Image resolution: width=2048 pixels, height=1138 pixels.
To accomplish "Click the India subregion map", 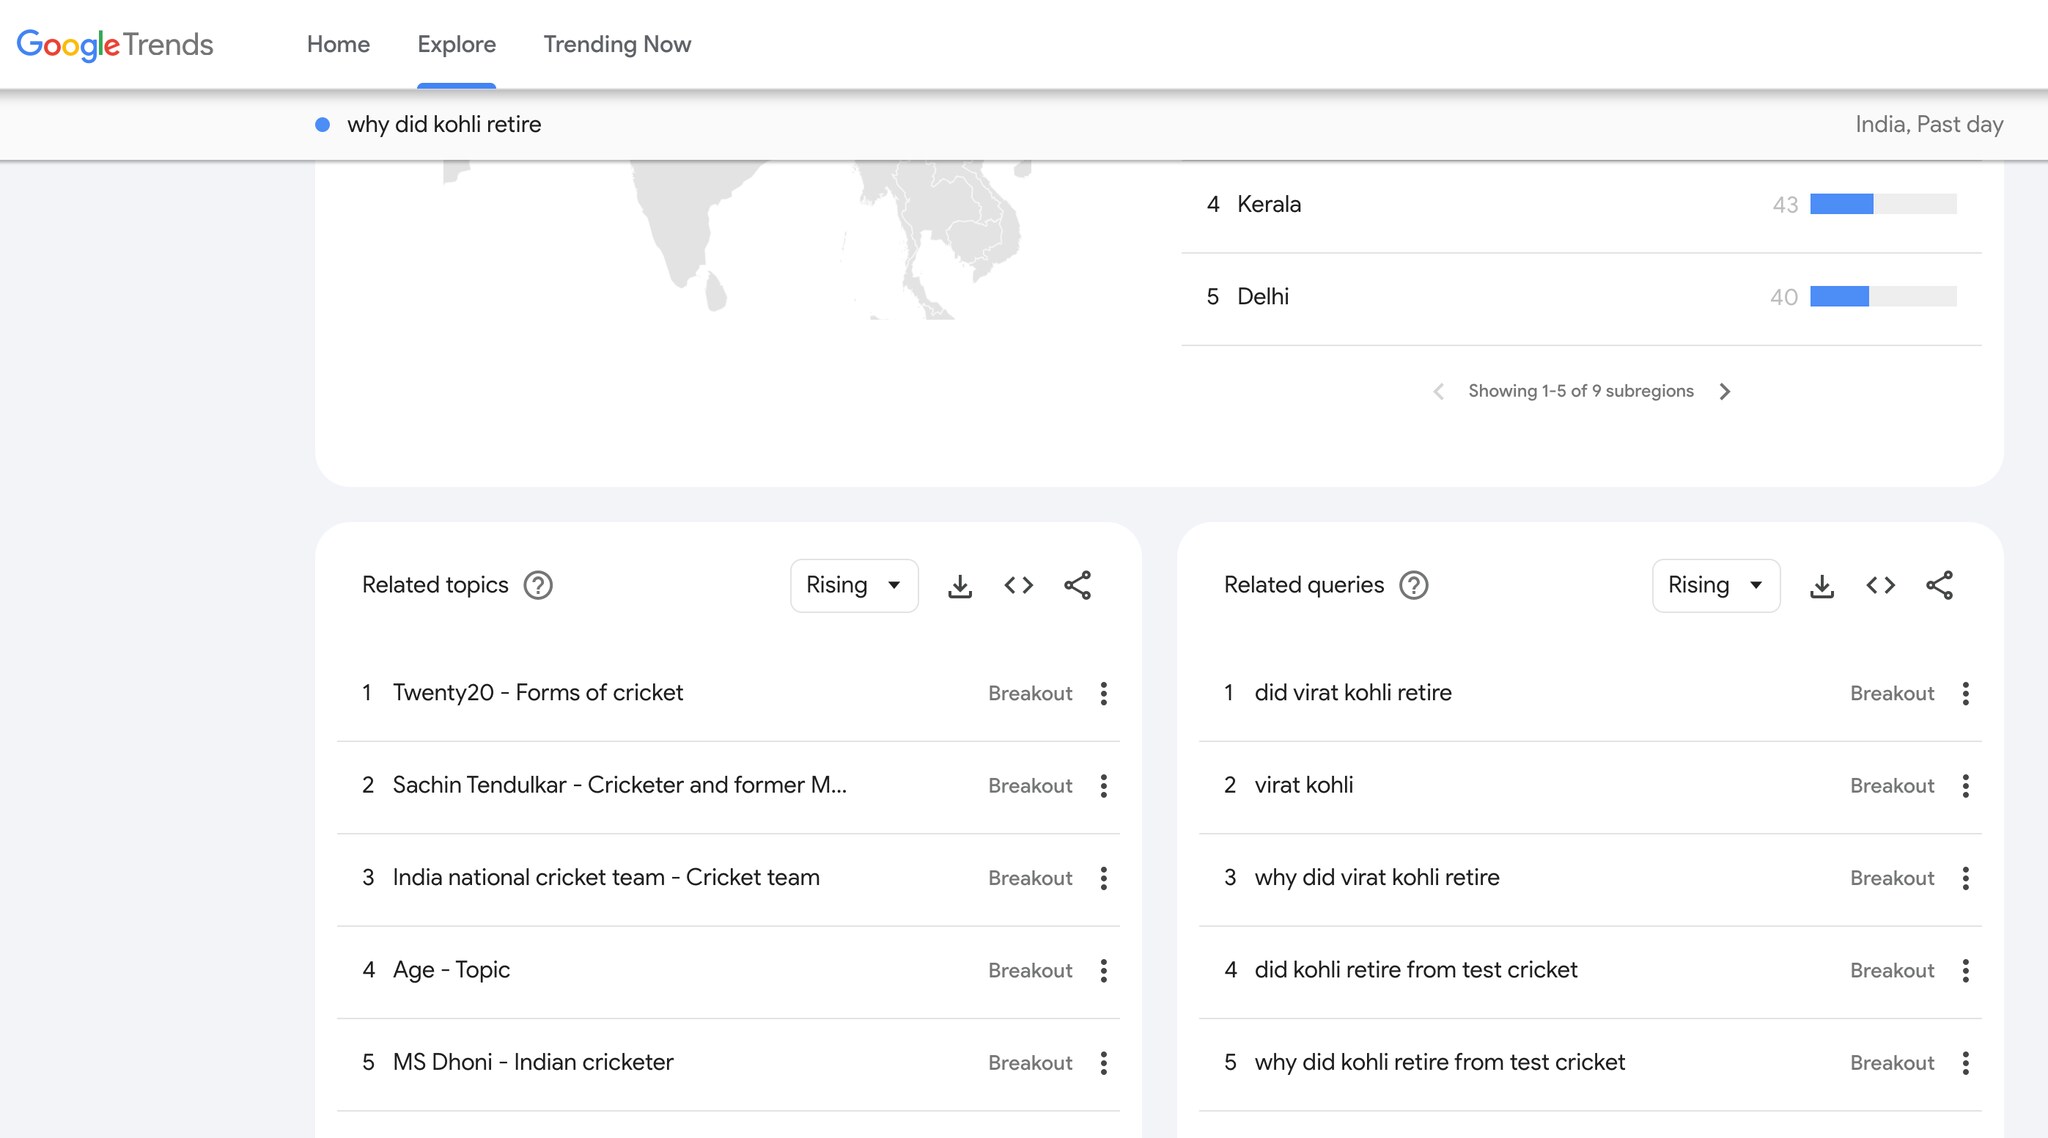I will [737, 240].
